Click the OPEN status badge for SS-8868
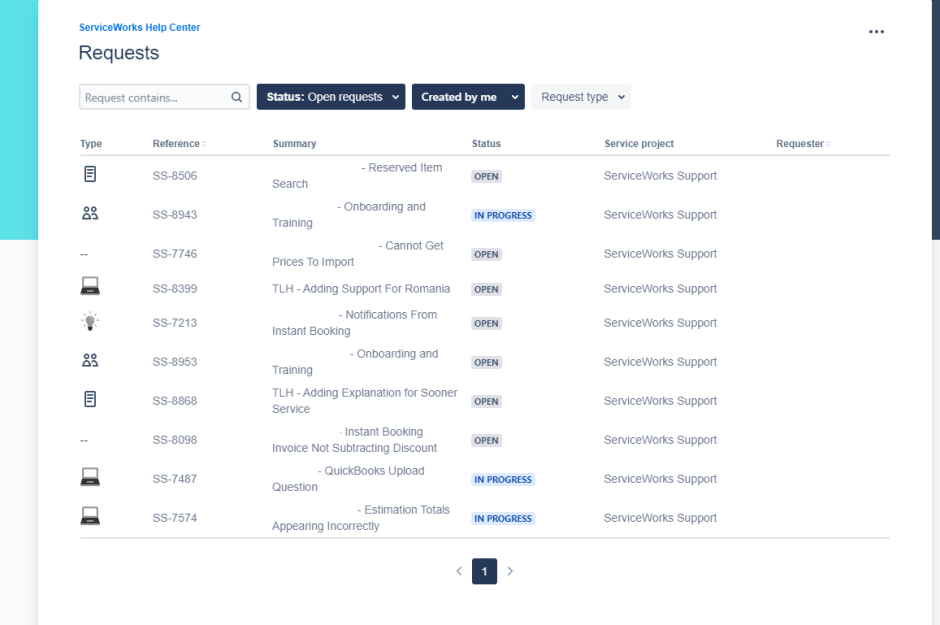 pos(486,401)
